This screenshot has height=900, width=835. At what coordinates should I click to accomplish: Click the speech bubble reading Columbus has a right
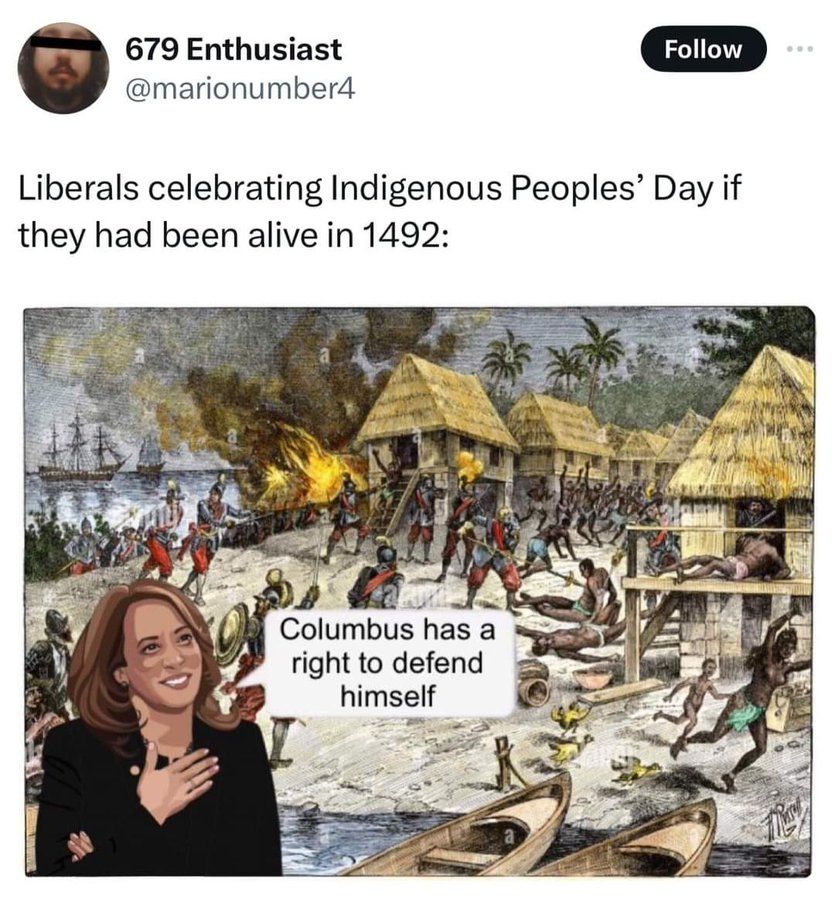[388, 663]
